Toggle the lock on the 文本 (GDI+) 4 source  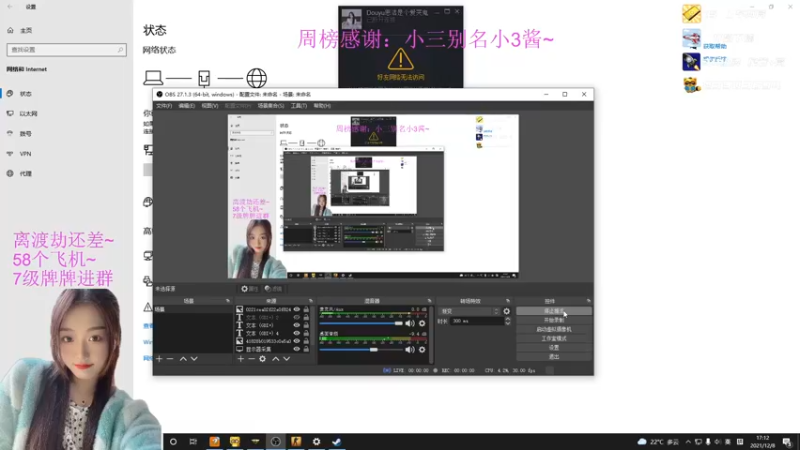tap(306, 333)
